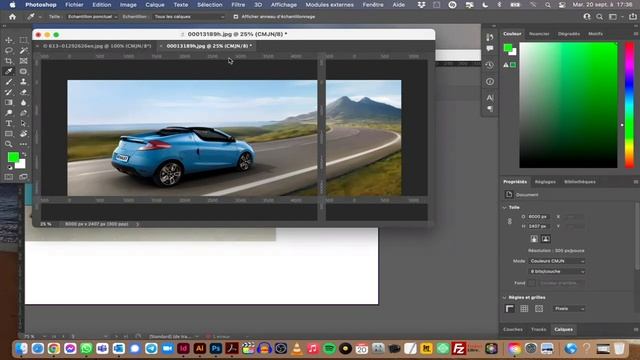This screenshot has width=640, height=360.
Task: Go to Photoshop Home screen
Action: pos(13,17)
